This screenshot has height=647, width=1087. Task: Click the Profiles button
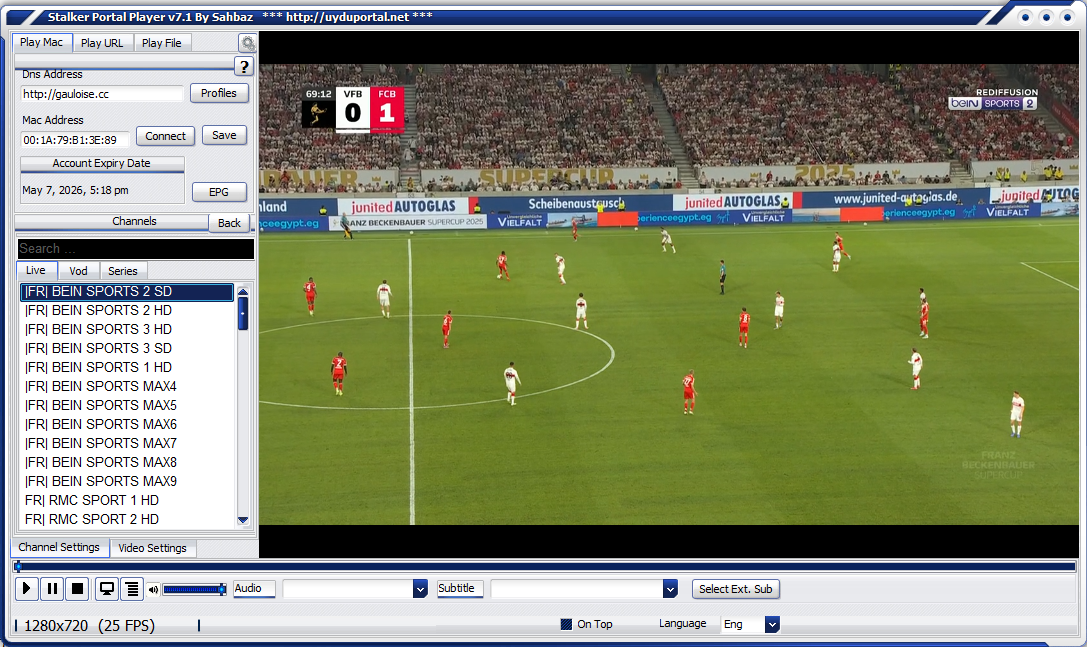pos(219,93)
